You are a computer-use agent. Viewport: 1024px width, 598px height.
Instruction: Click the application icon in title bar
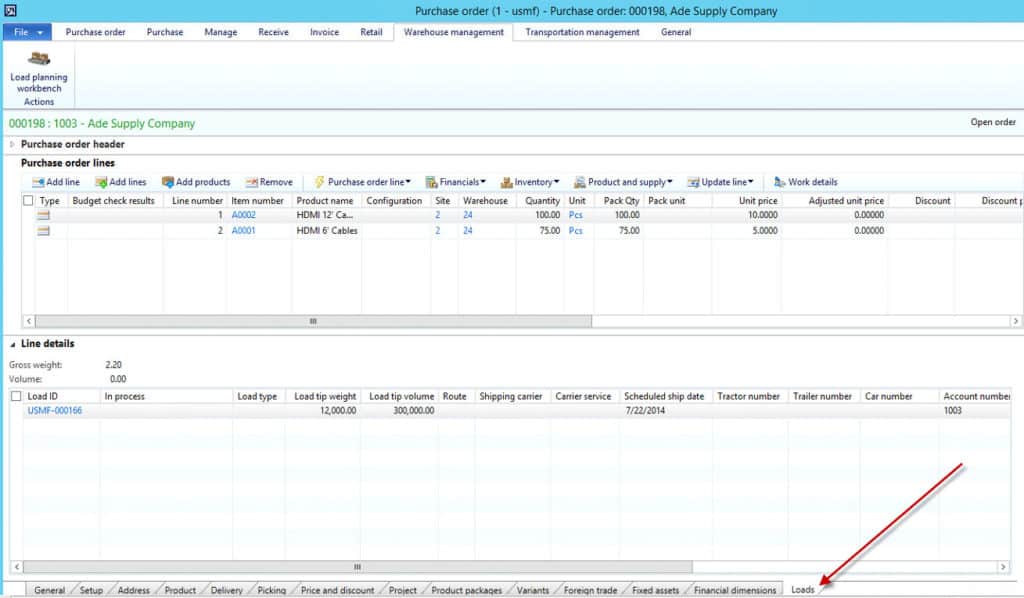point(10,10)
